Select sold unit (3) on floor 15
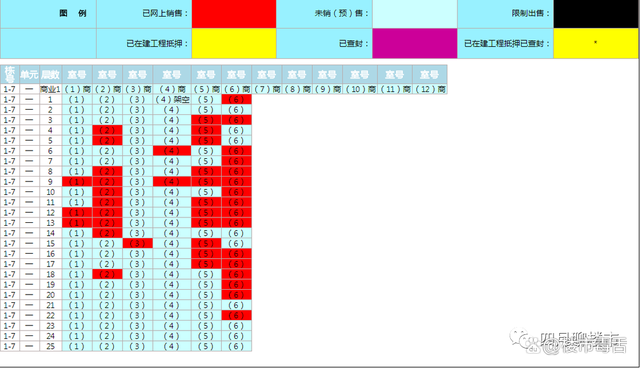 click(x=138, y=244)
